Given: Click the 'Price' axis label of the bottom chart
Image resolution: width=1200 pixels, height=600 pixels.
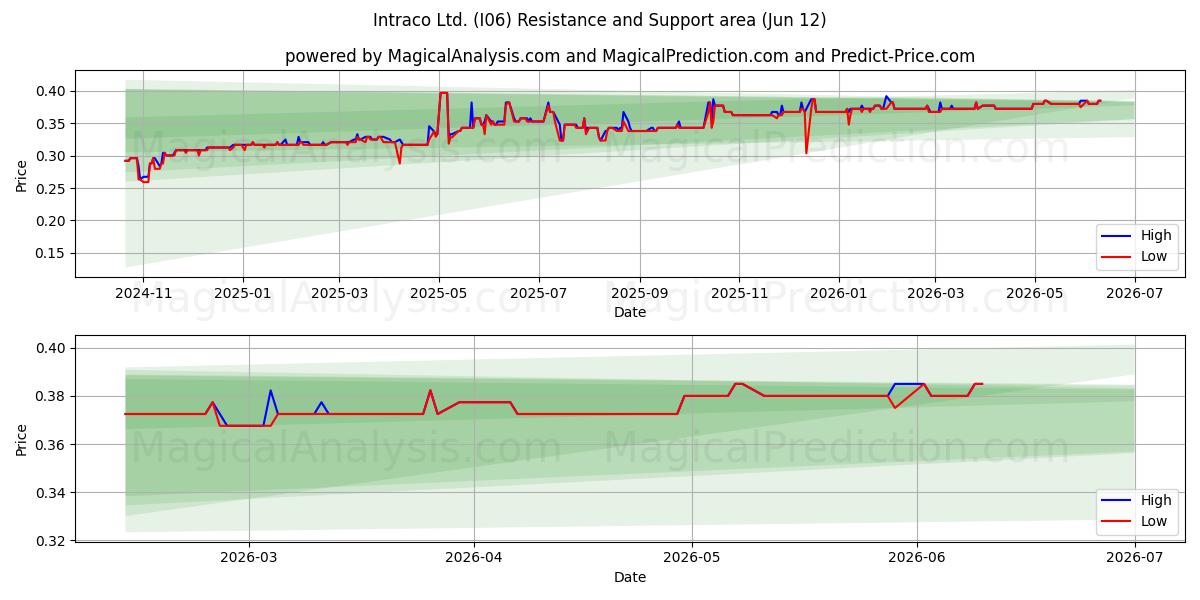Looking at the screenshot, I should click(x=22, y=441).
